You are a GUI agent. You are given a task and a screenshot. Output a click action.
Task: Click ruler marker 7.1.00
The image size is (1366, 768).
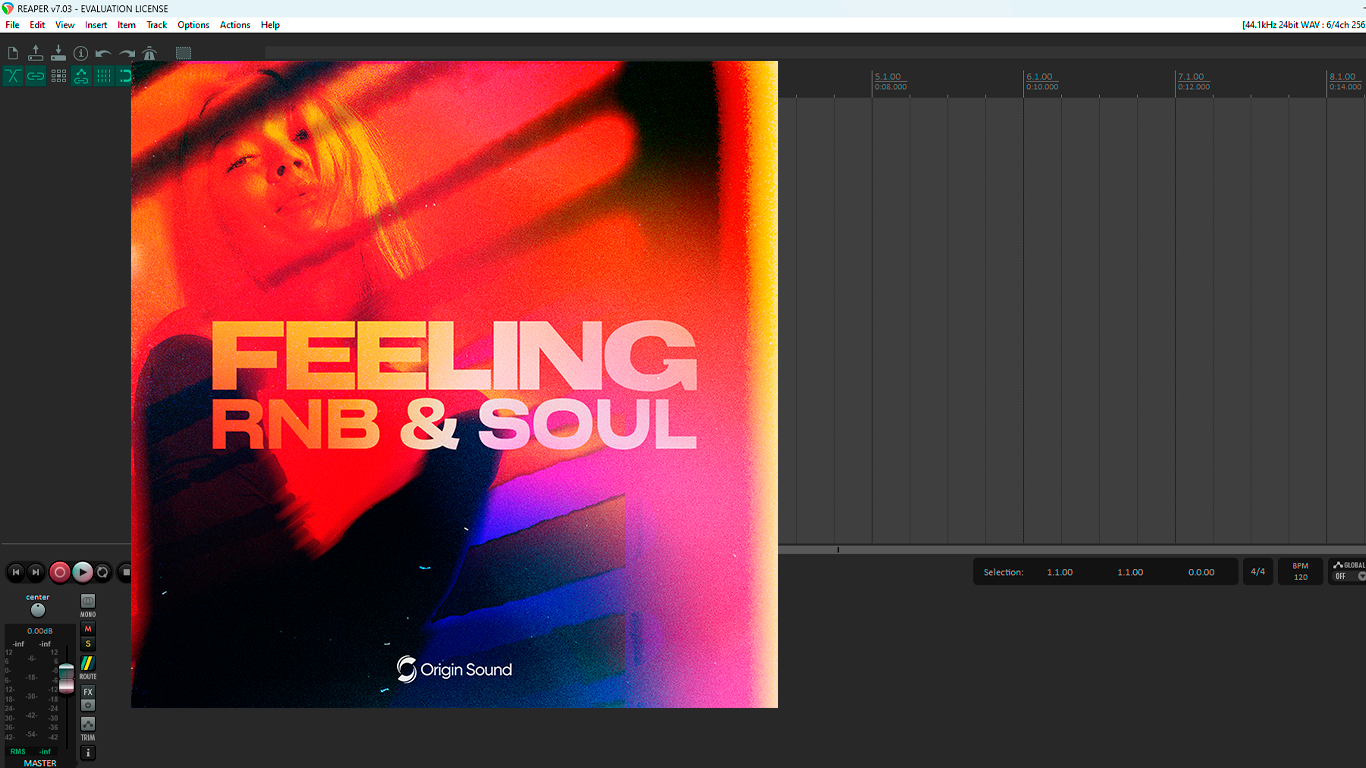point(1191,77)
